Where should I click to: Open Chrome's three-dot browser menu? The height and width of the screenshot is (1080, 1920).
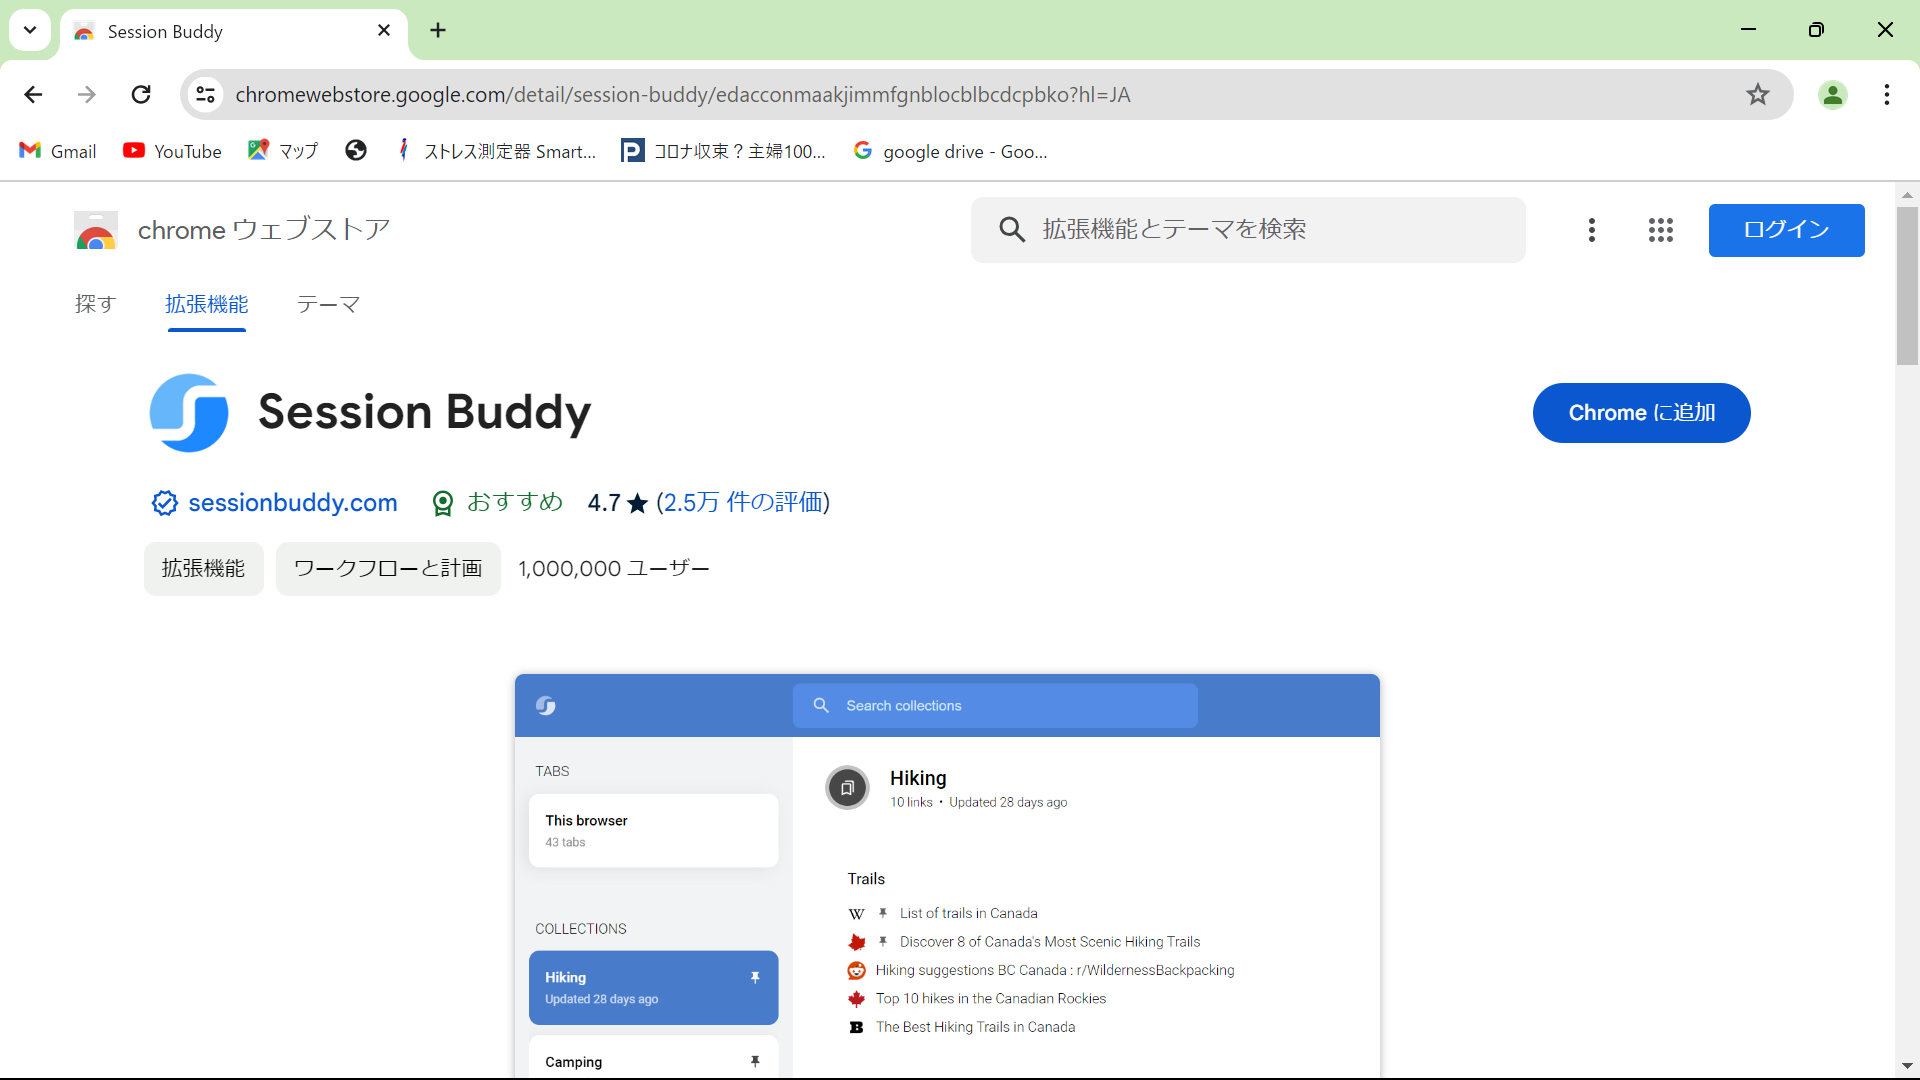tap(1888, 94)
